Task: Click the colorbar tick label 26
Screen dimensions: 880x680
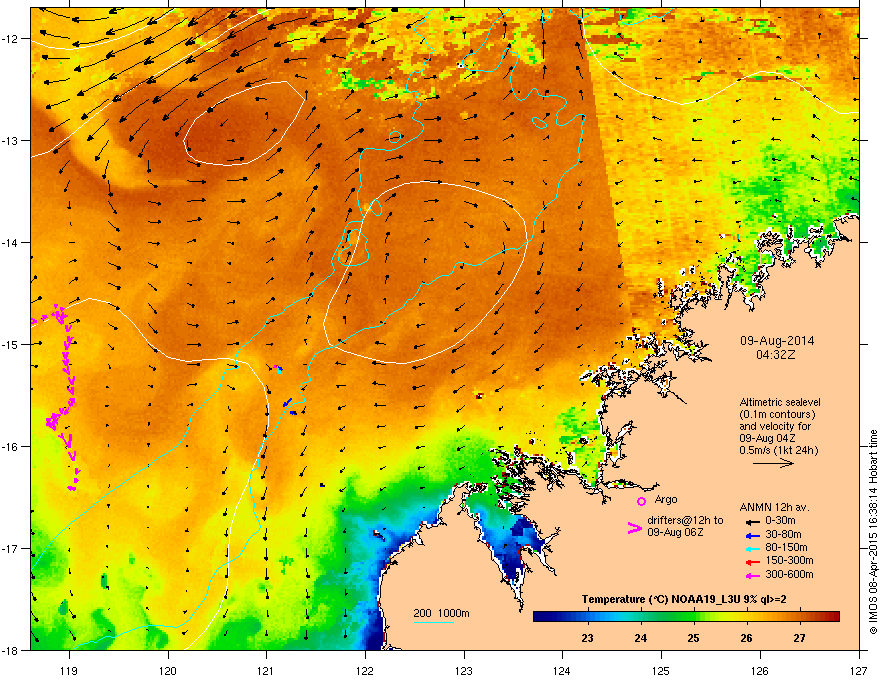Action: pyautogui.click(x=746, y=638)
